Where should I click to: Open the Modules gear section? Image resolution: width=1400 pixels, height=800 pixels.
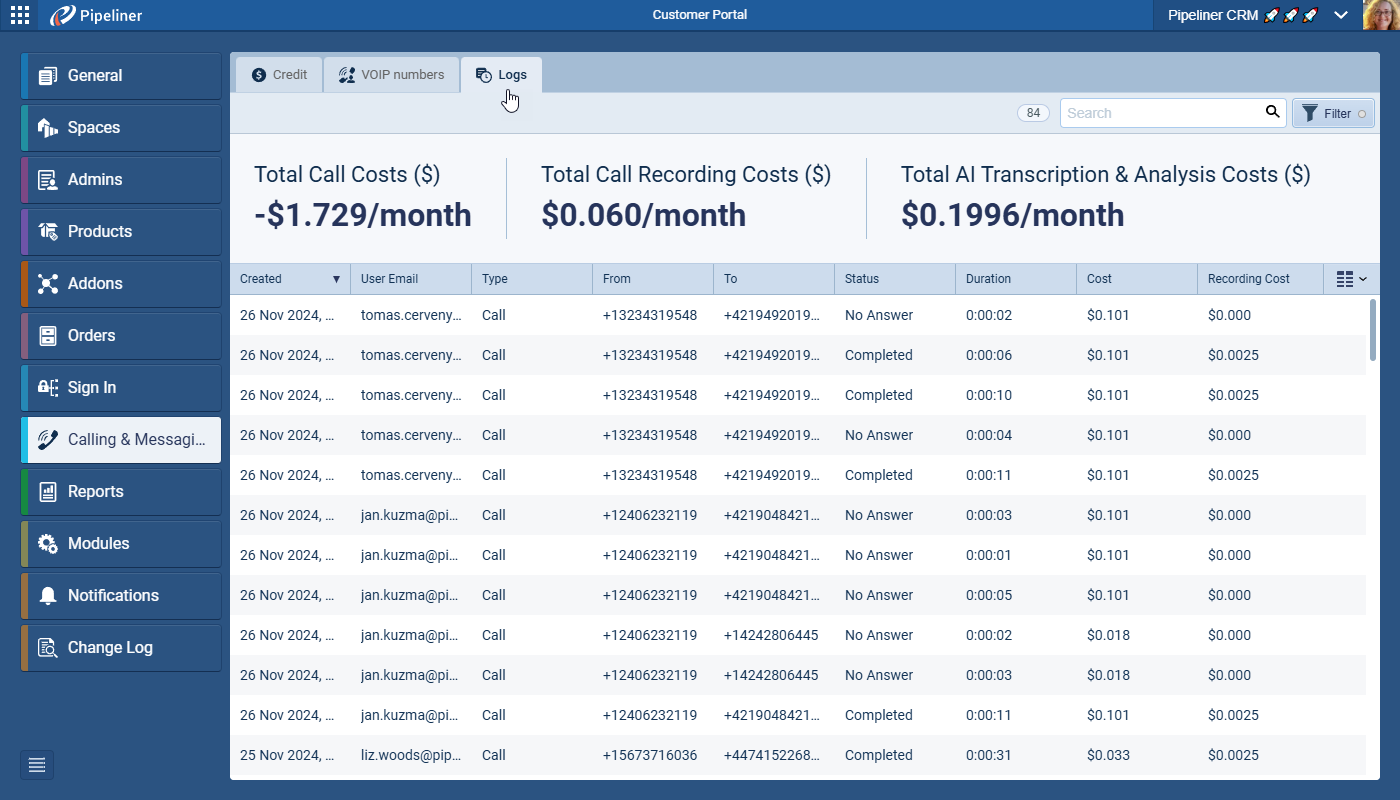(120, 544)
